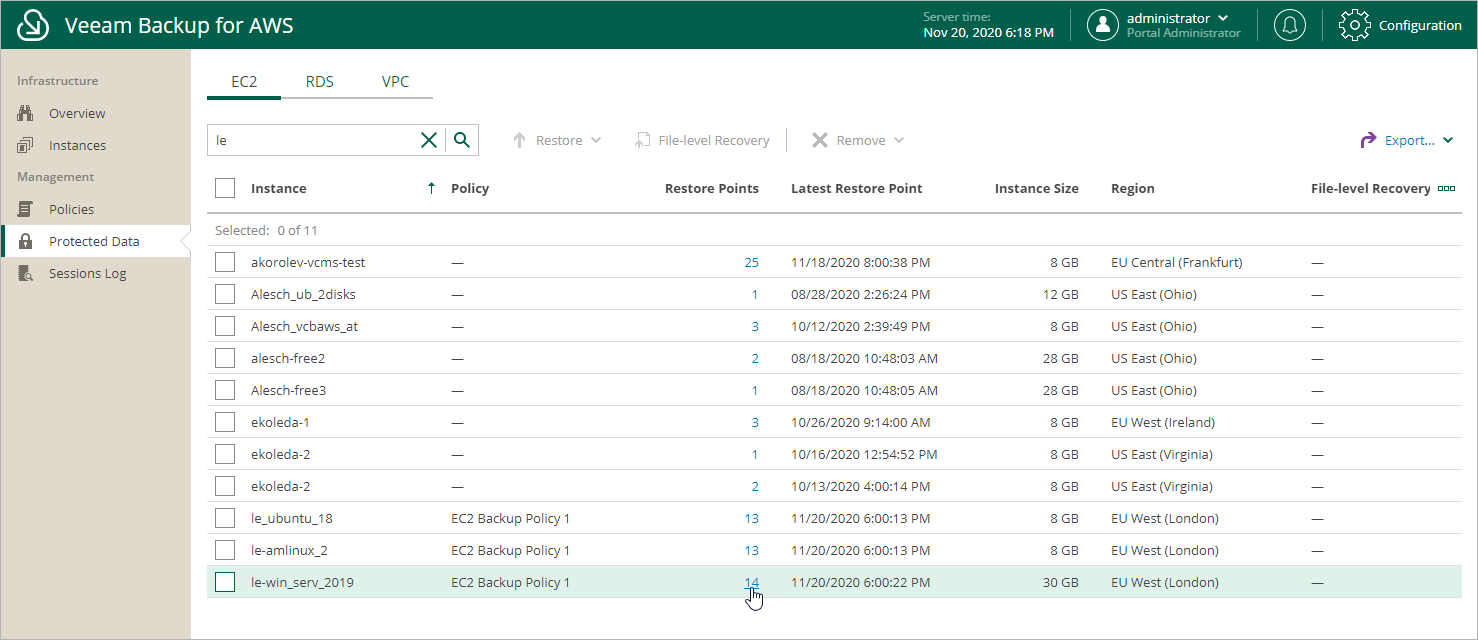Click the File-level Recovery button
This screenshot has width=1478, height=640.
tap(702, 140)
